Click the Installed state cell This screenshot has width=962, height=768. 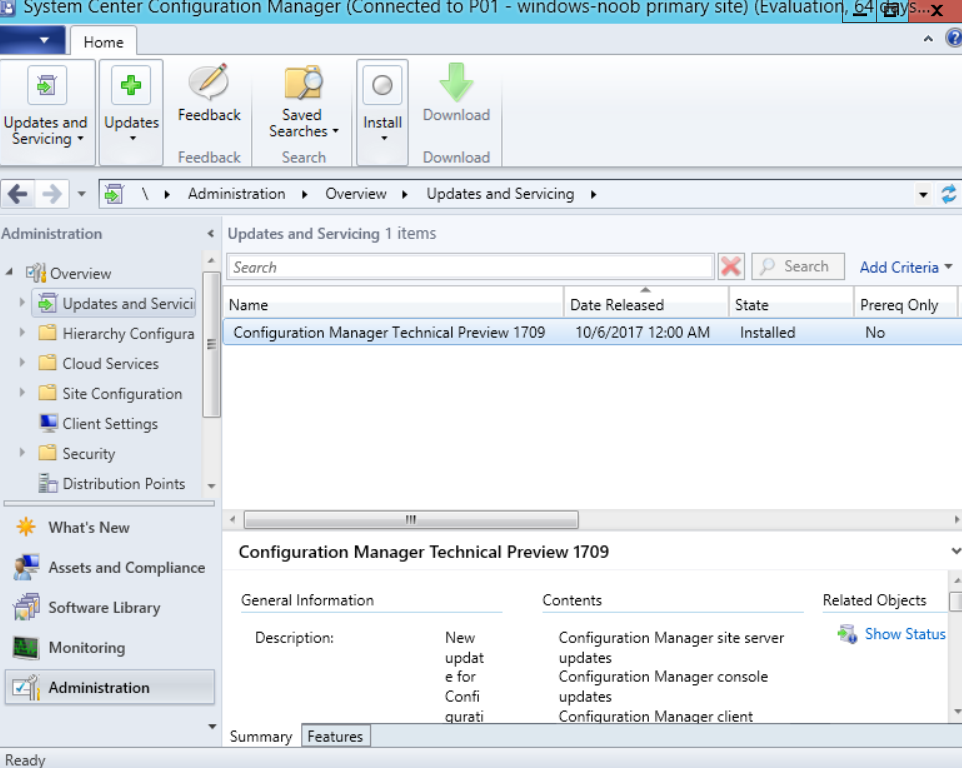coord(767,332)
